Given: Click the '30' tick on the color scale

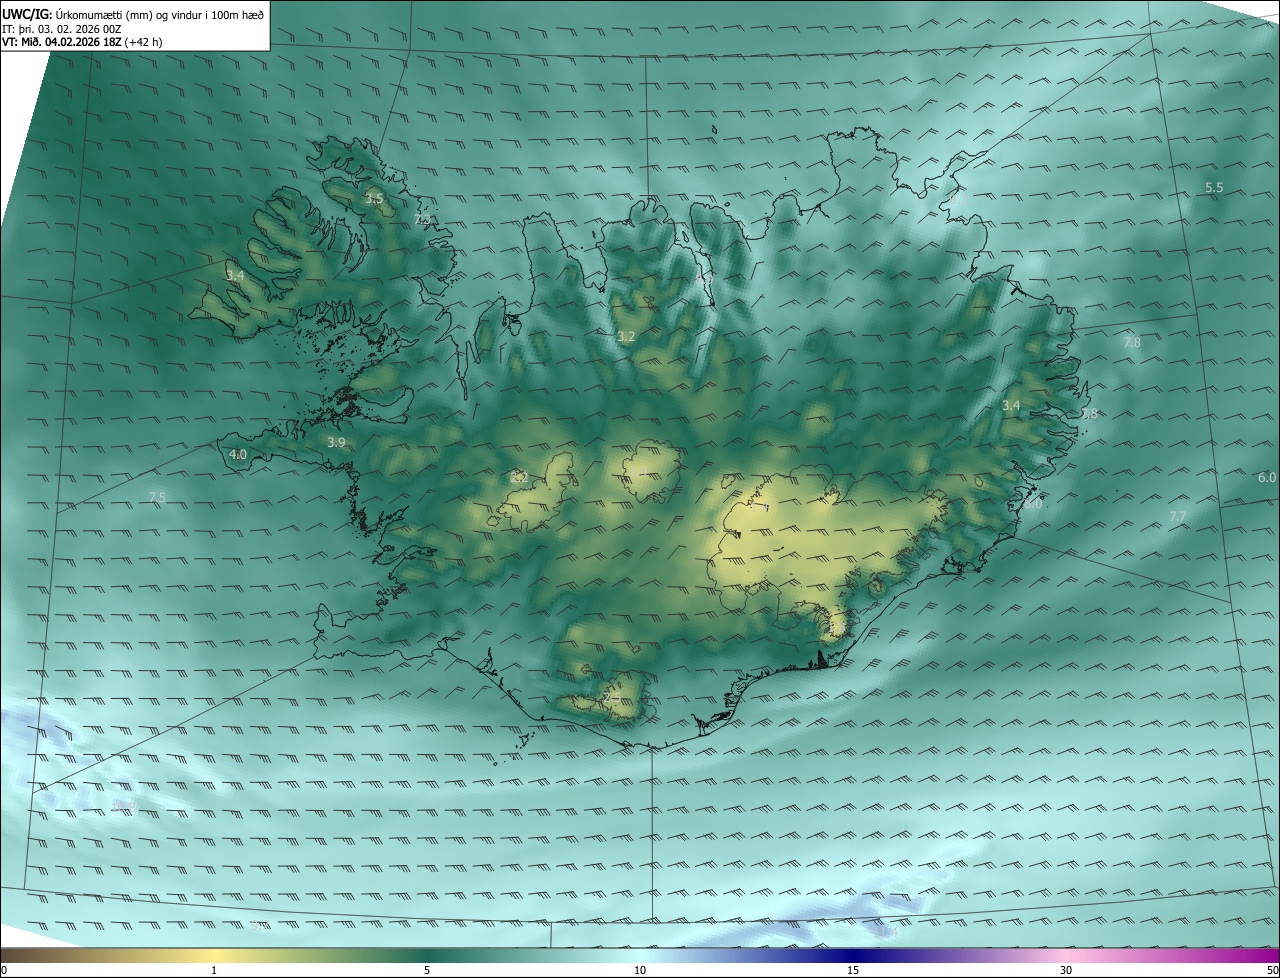Looking at the screenshot, I should coord(1066,971).
